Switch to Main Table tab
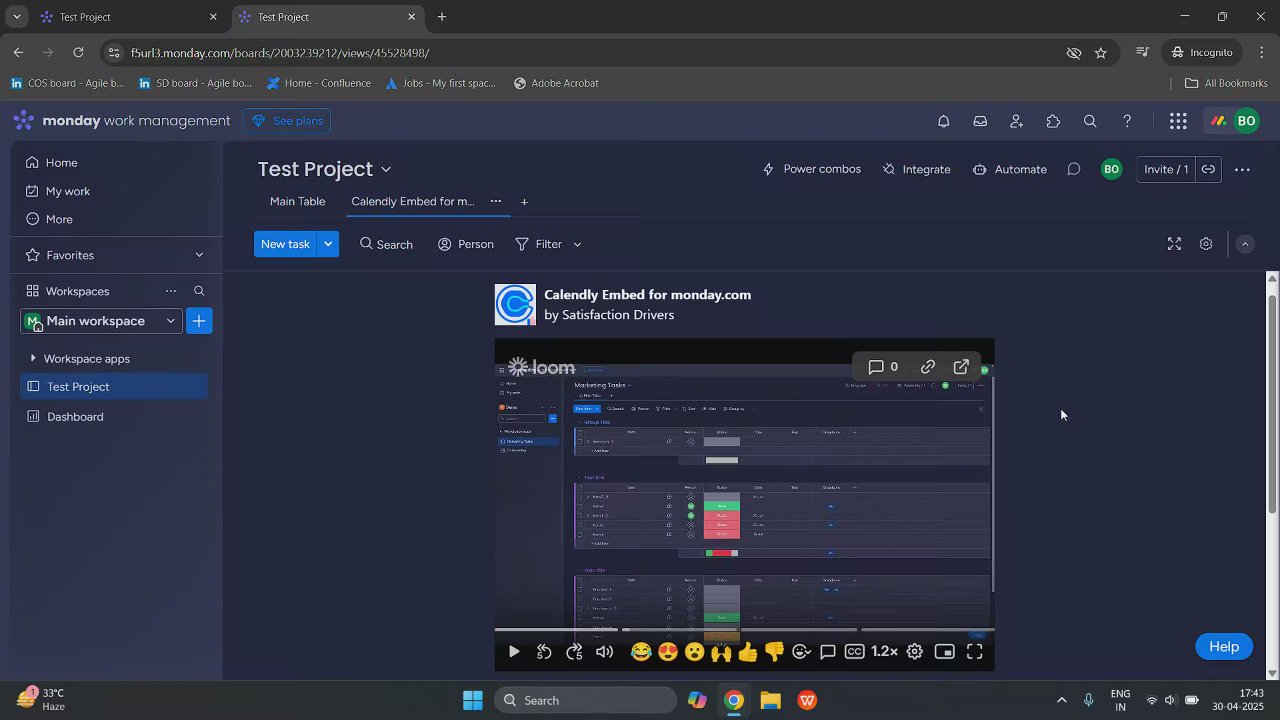This screenshot has width=1280, height=720. [x=298, y=201]
